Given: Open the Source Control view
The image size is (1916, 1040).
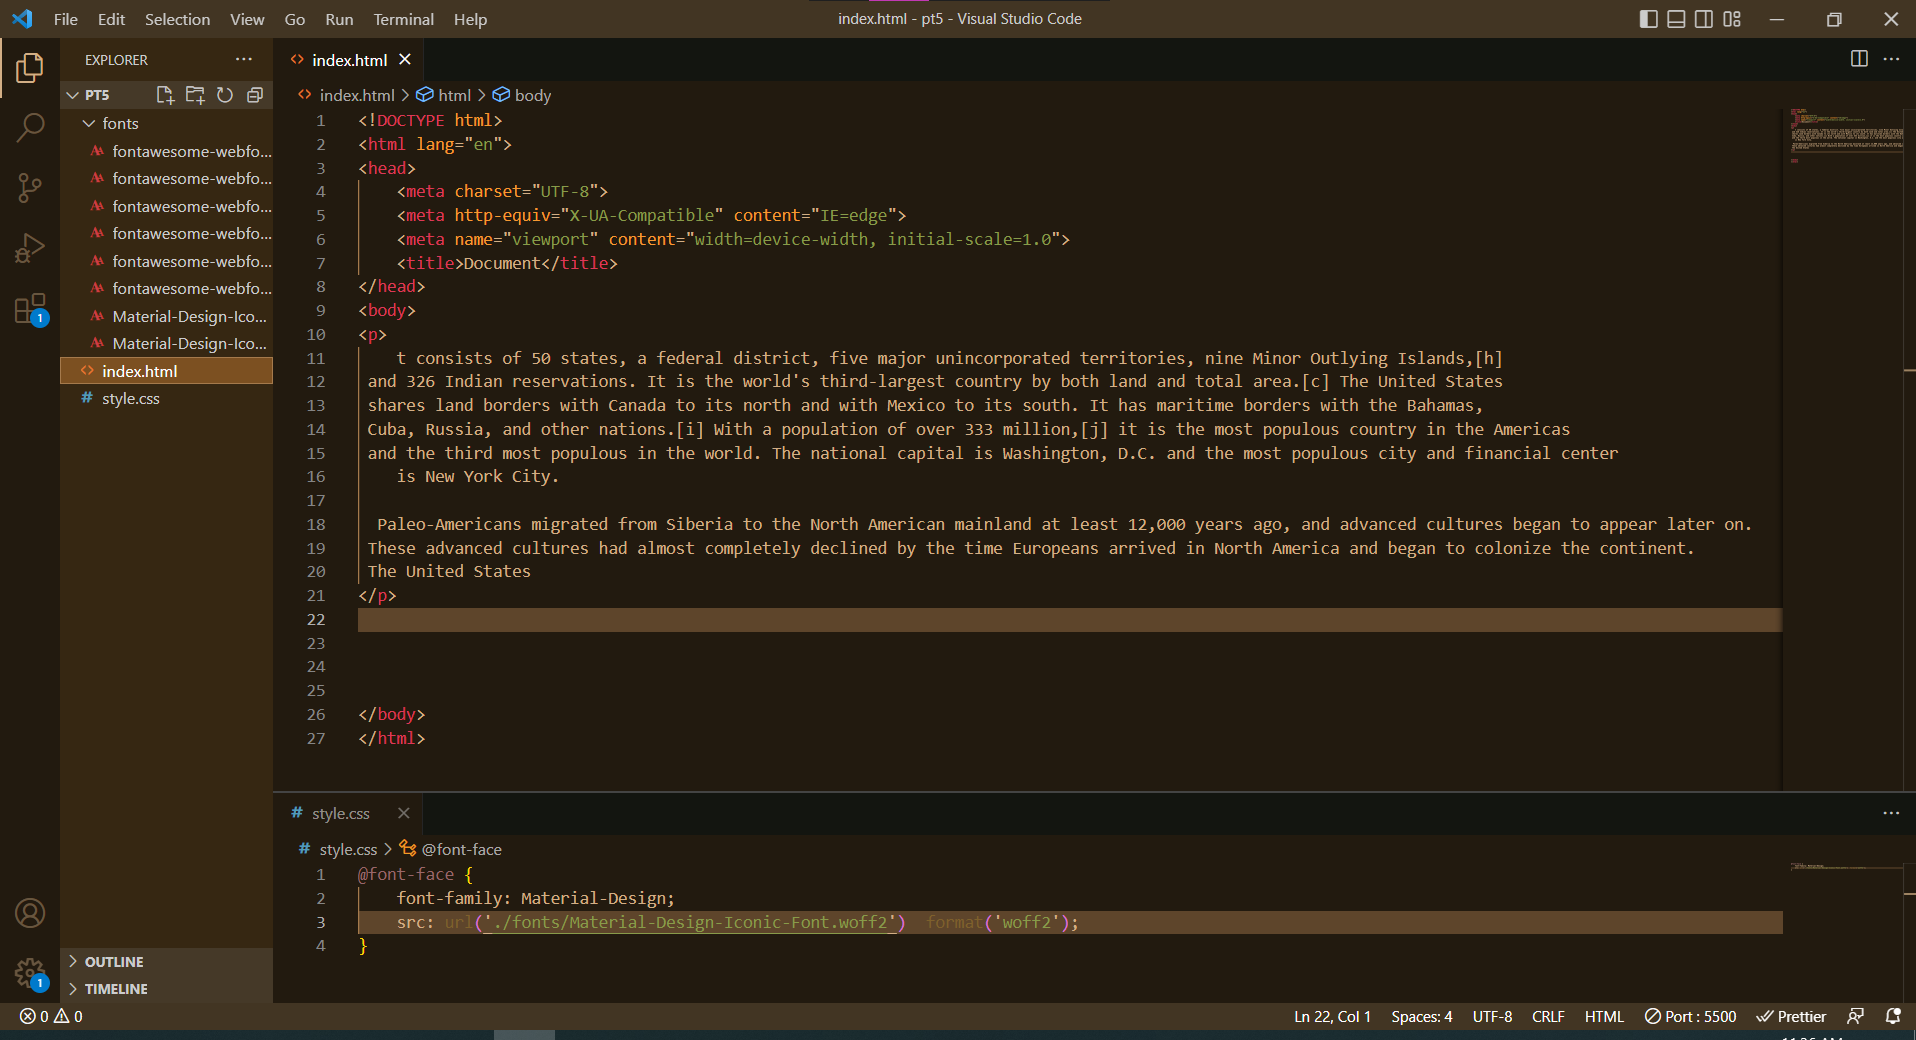Looking at the screenshot, I should point(30,188).
